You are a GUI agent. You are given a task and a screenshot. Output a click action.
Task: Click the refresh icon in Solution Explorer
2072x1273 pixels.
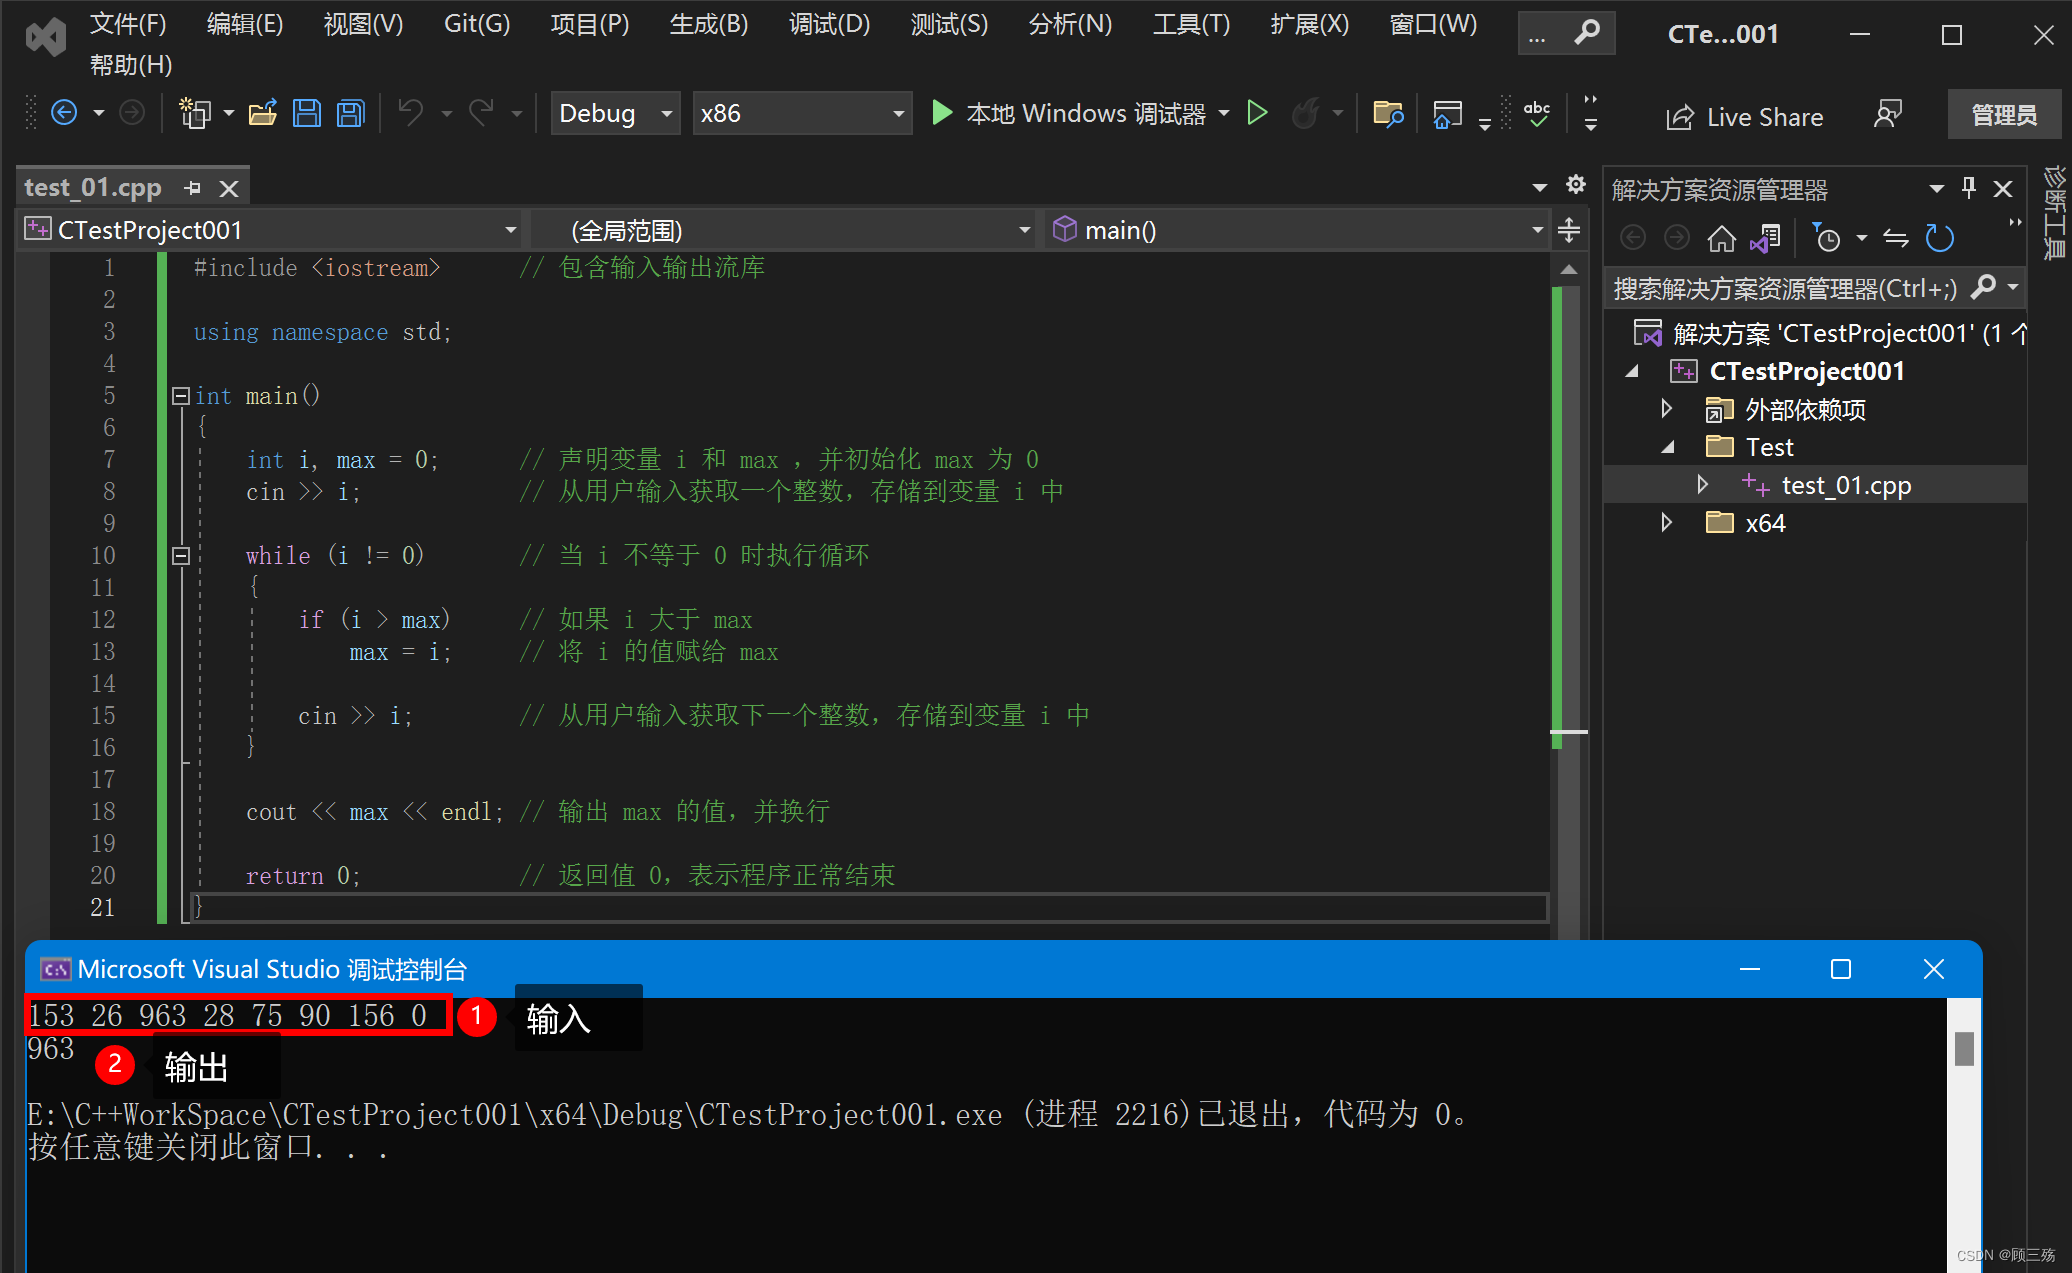(1939, 238)
